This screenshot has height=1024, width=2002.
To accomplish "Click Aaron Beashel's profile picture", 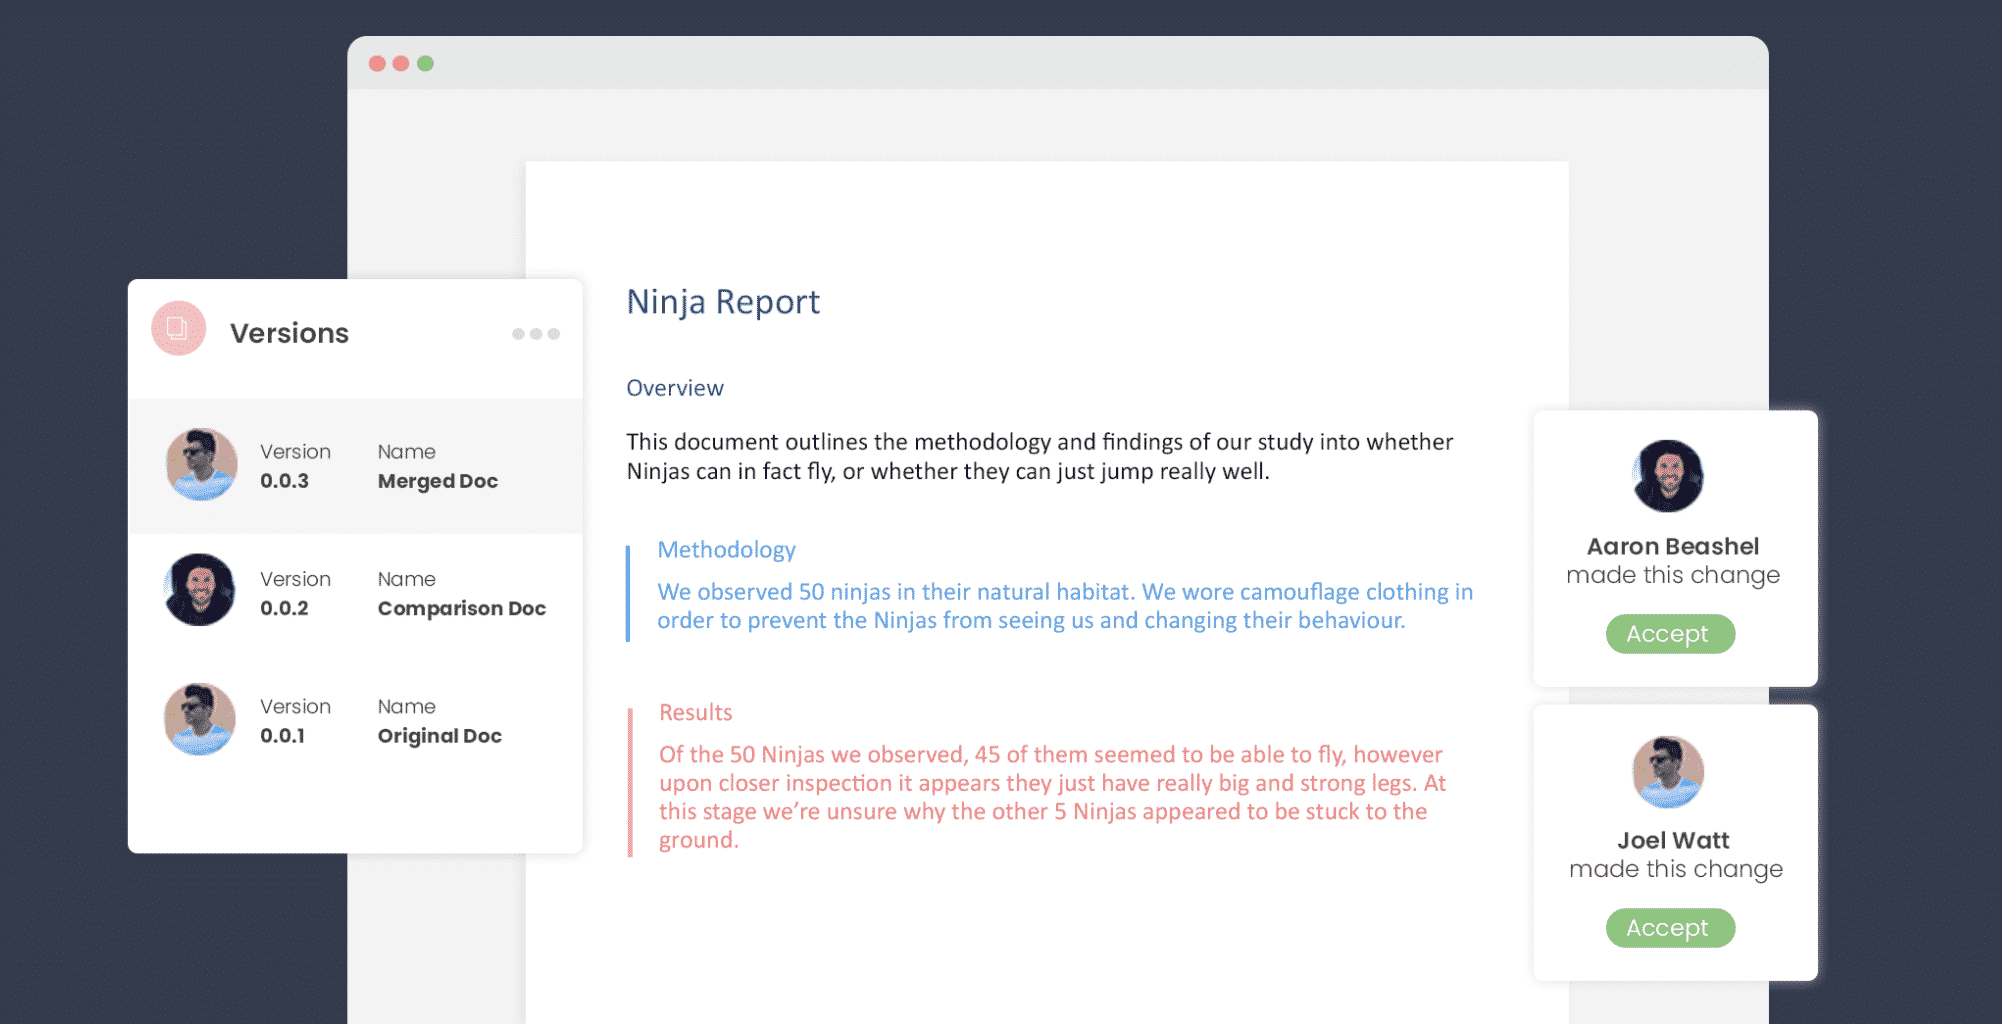I will pyautogui.click(x=1667, y=476).
